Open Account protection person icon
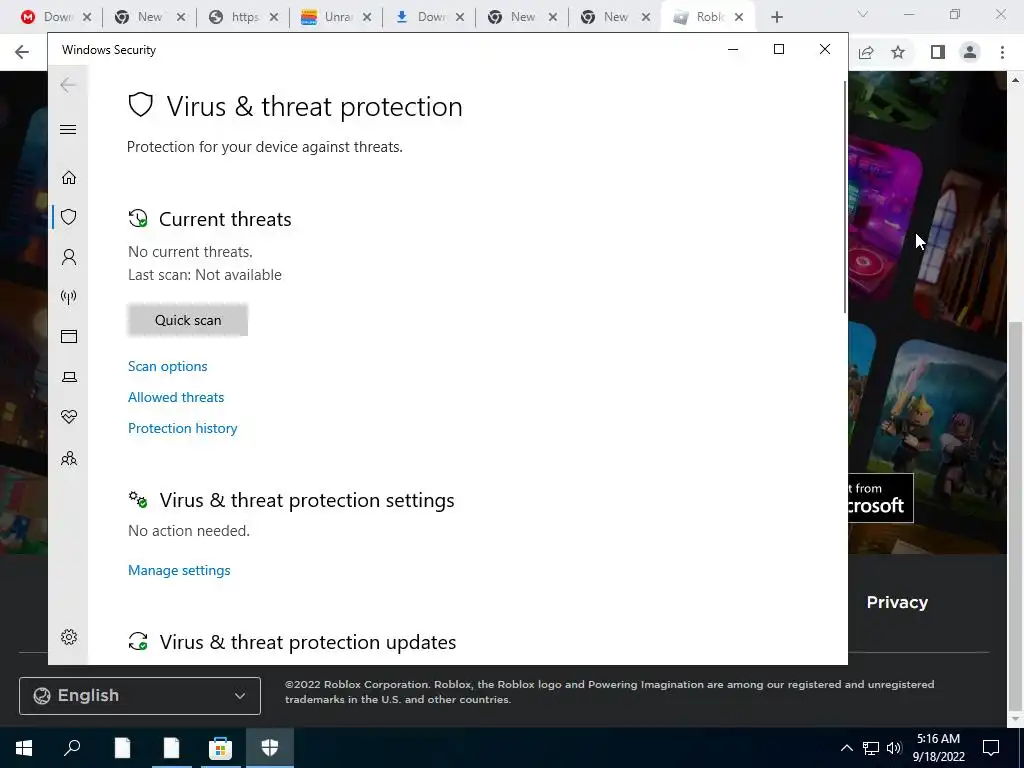 69,257
